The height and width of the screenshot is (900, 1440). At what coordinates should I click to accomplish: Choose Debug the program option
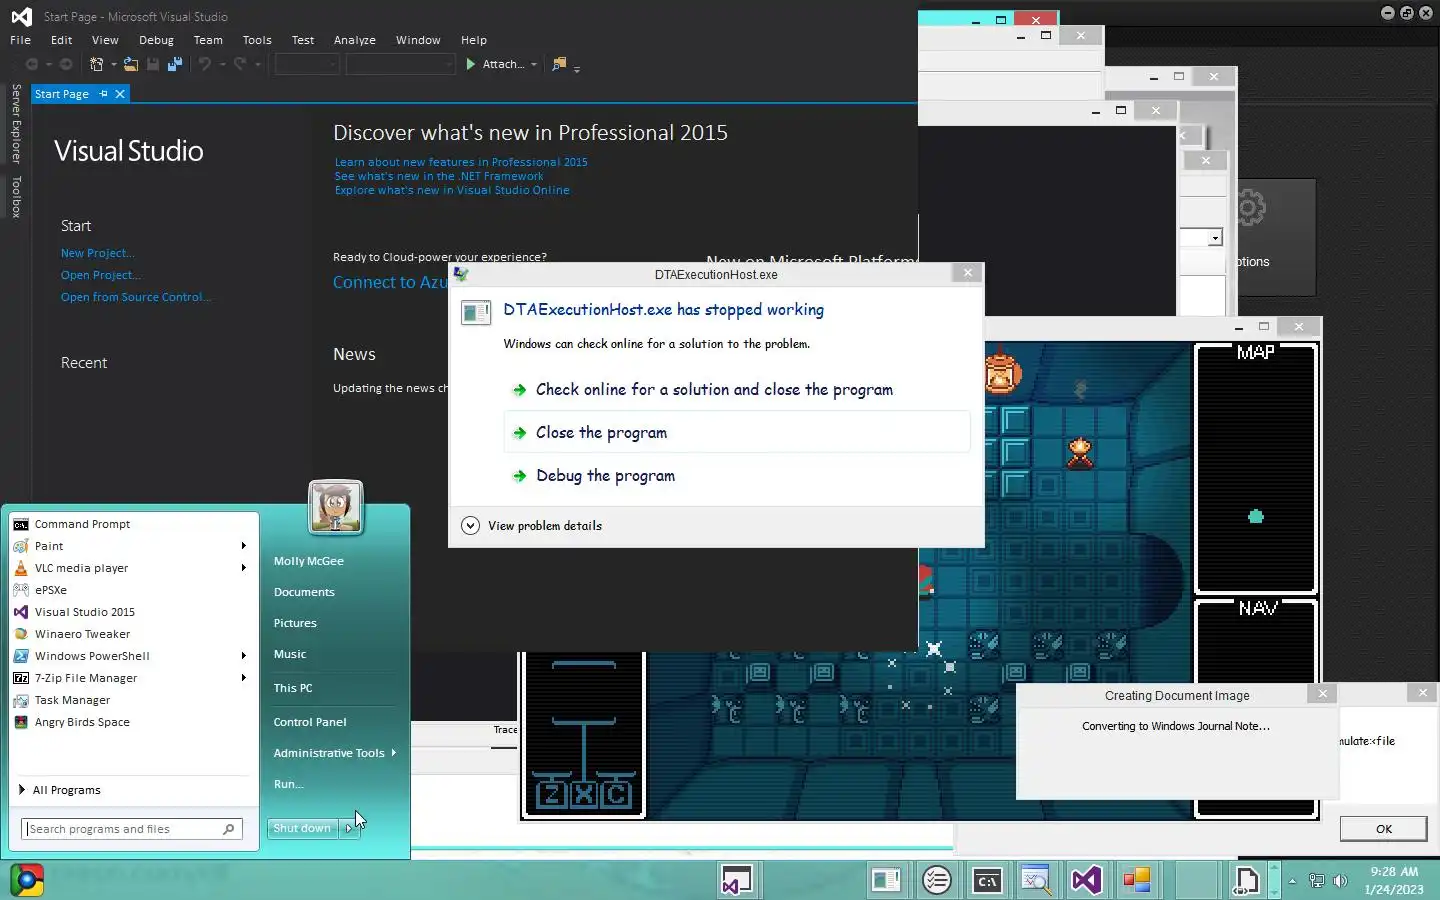coord(737,476)
